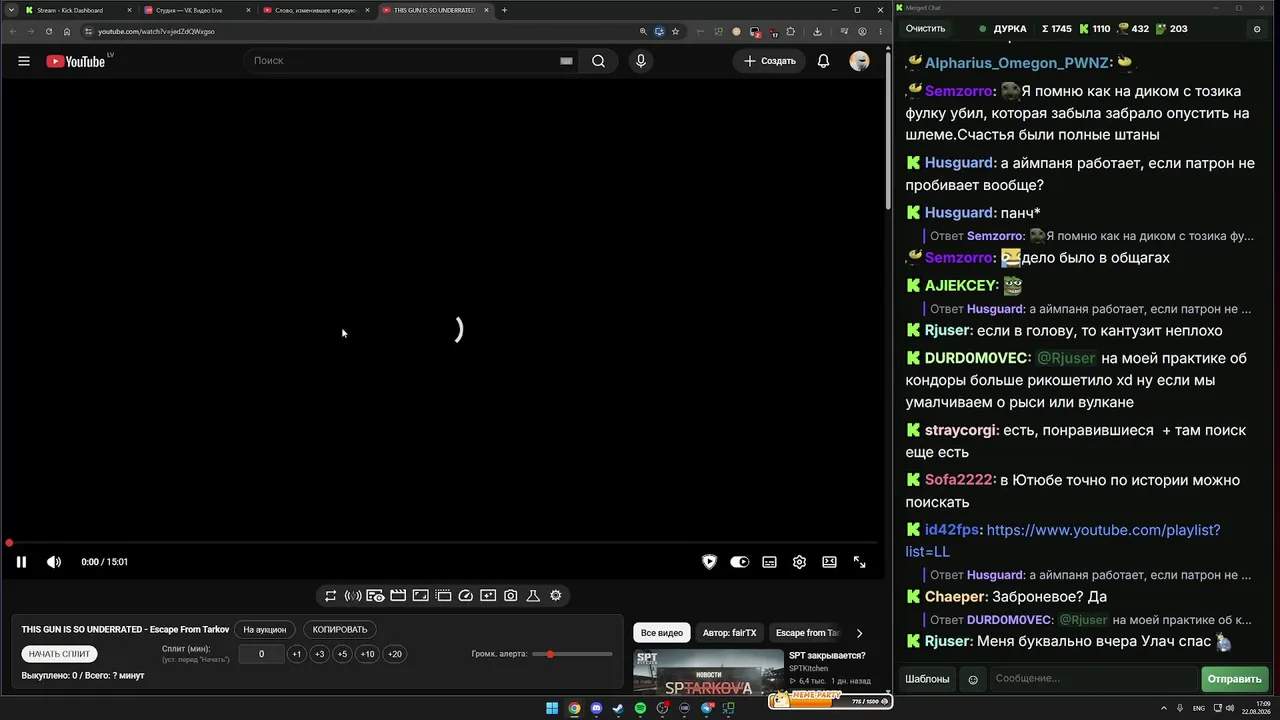1280x720 pixels.
Task: Start voice search with the microphone
Action: point(641,61)
